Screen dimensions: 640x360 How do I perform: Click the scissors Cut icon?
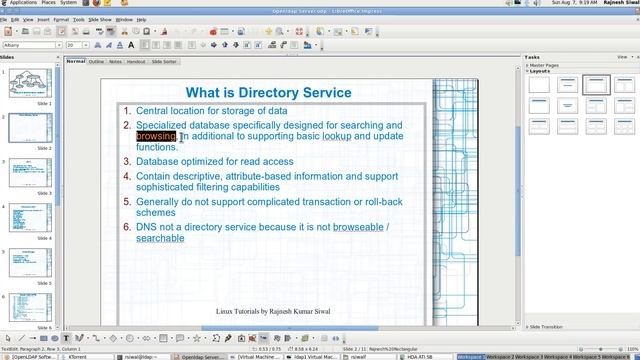pos(124,31)
